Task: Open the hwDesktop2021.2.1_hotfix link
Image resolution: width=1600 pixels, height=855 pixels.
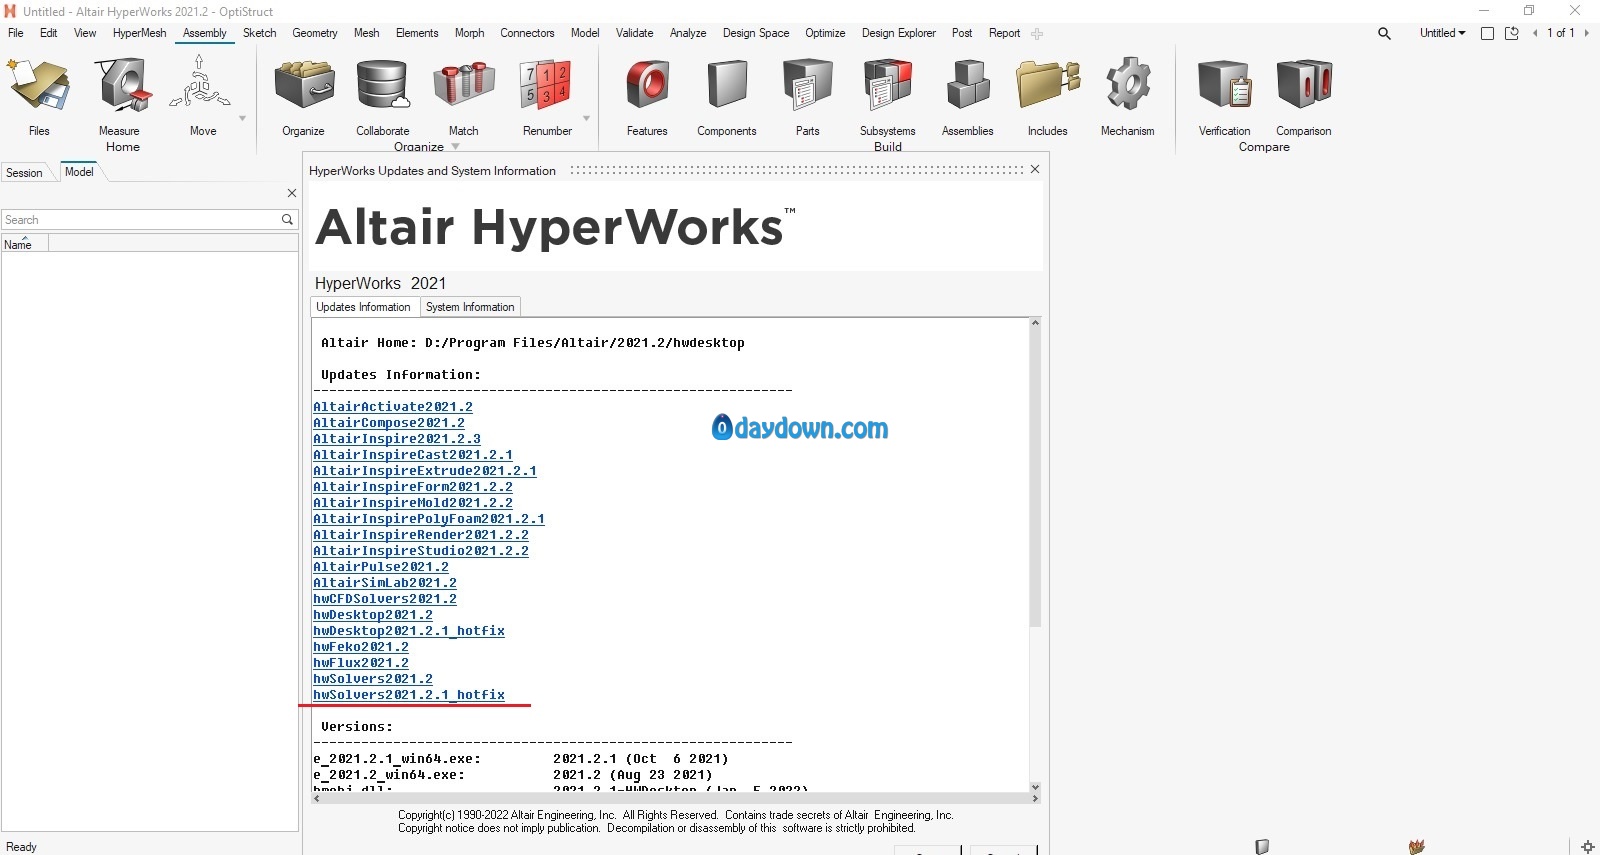Action: click(409, 631)
